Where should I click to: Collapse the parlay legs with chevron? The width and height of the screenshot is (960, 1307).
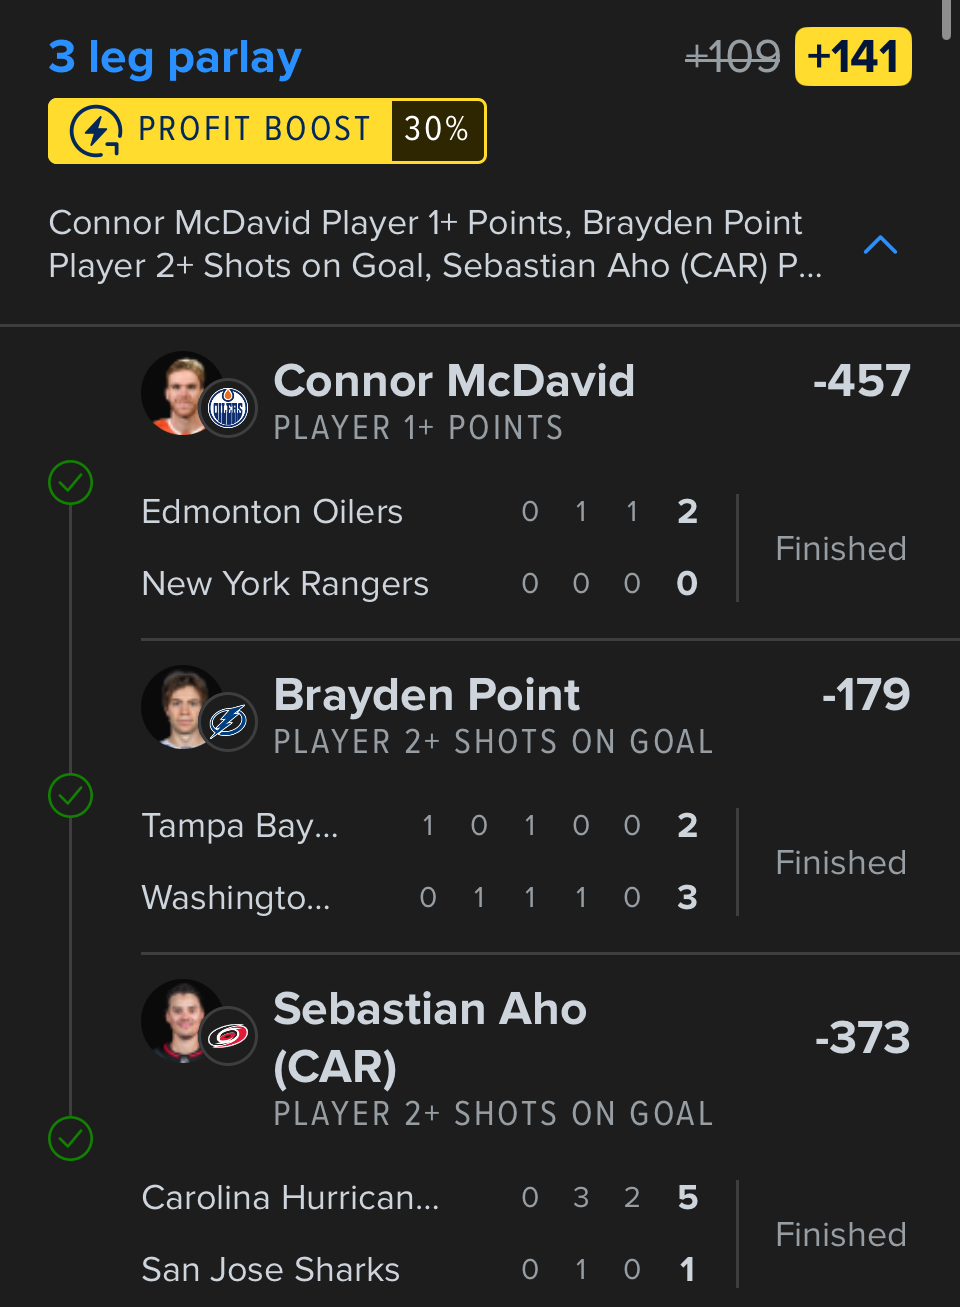tap(880, 245)
